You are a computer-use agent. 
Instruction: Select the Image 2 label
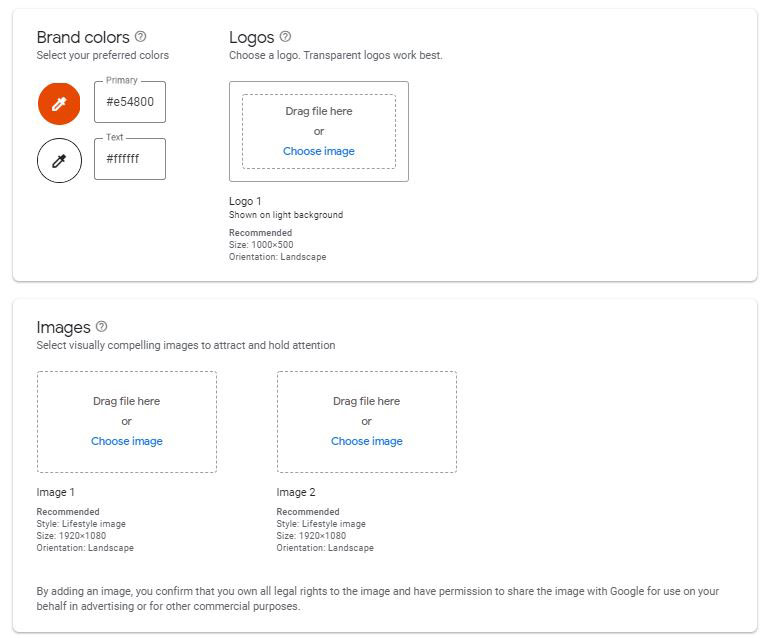(295, 492)
